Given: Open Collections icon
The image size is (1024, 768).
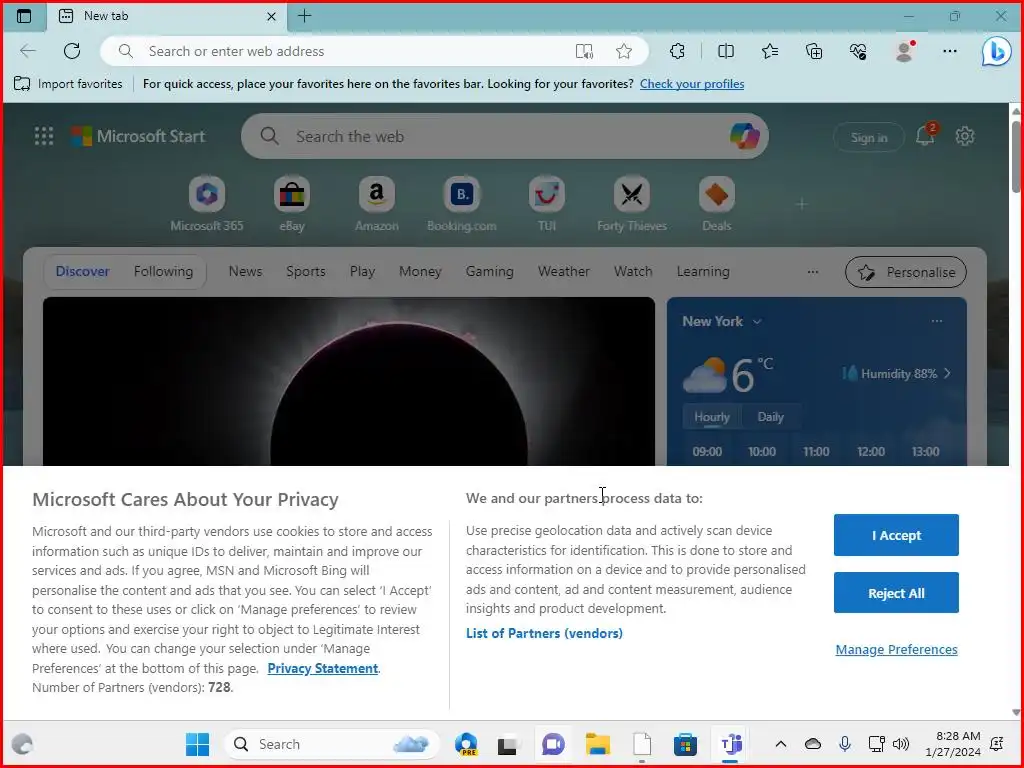Looking at the screenshot, I should tap(814, 51).
